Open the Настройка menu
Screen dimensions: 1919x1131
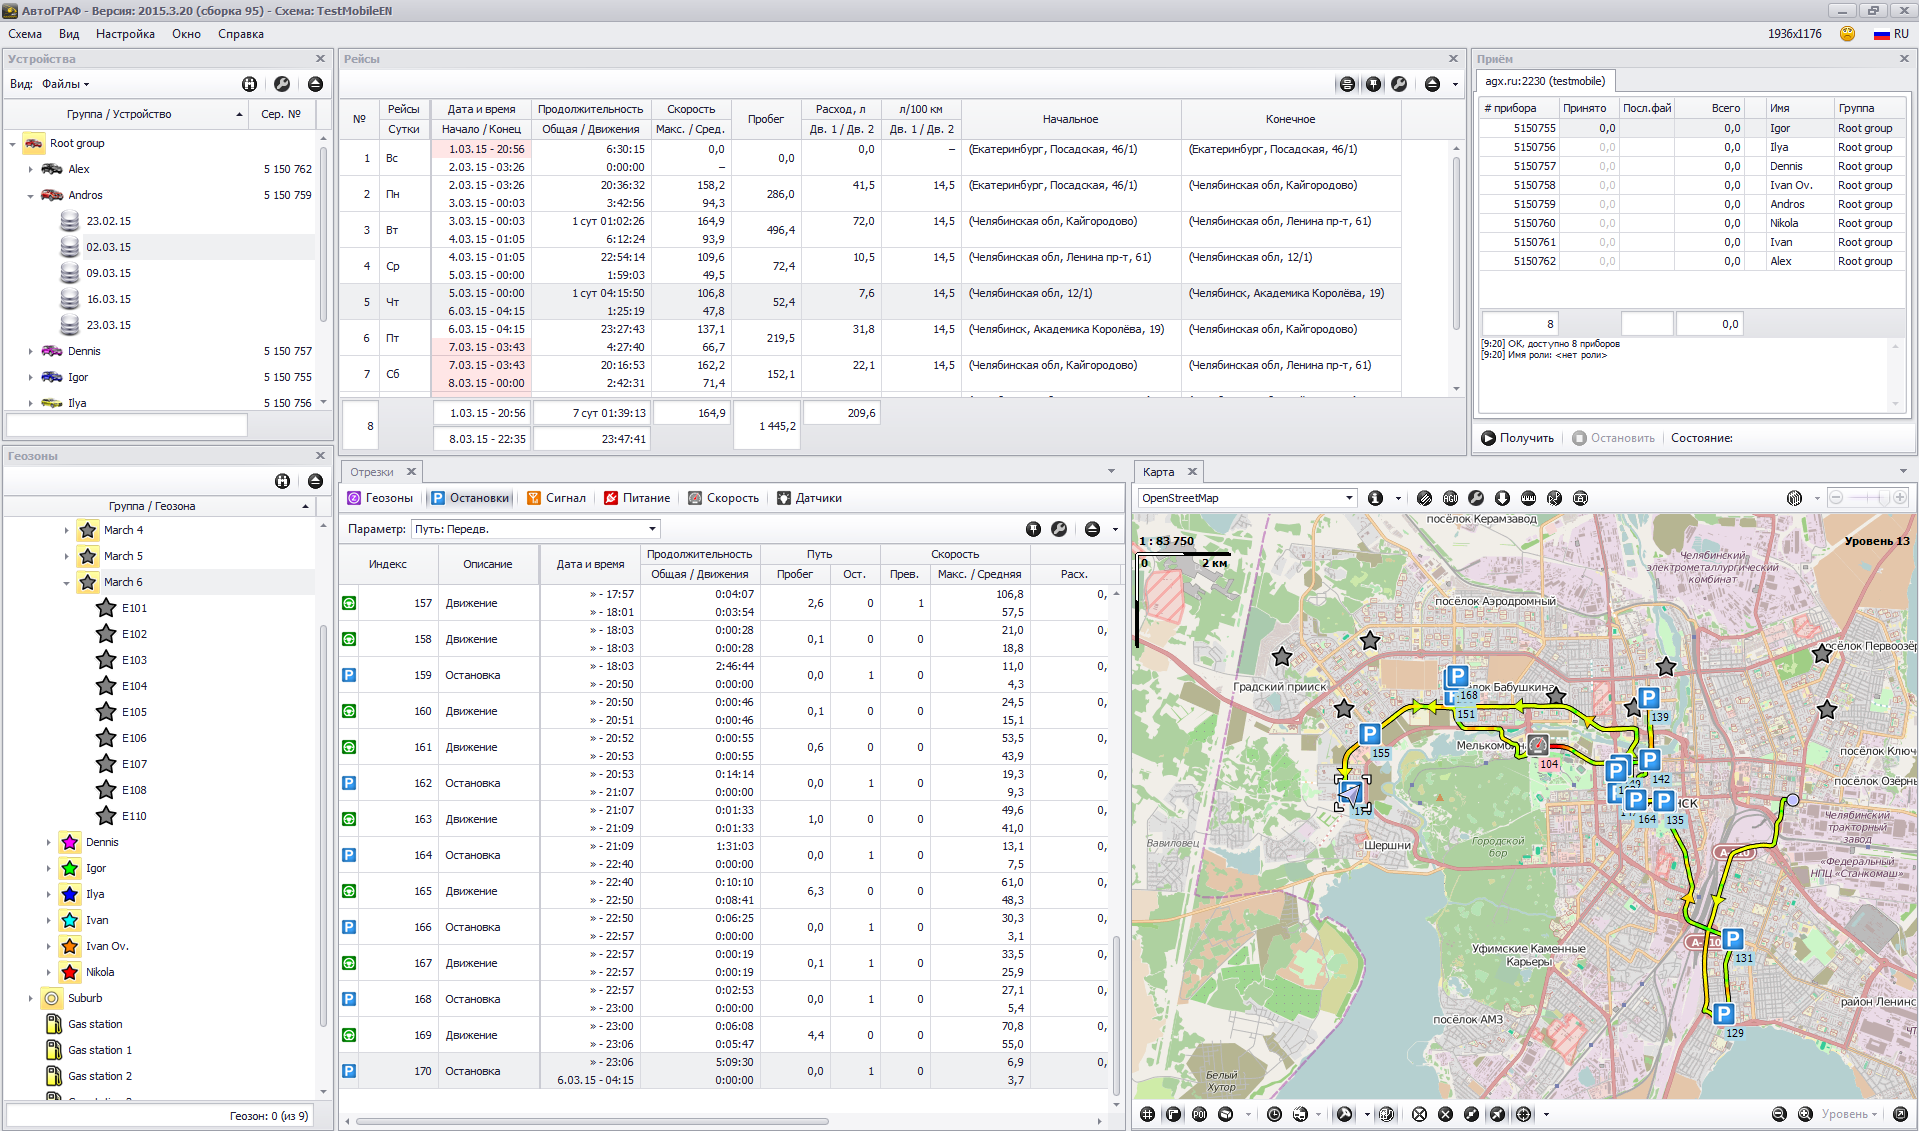click(125, 34)
